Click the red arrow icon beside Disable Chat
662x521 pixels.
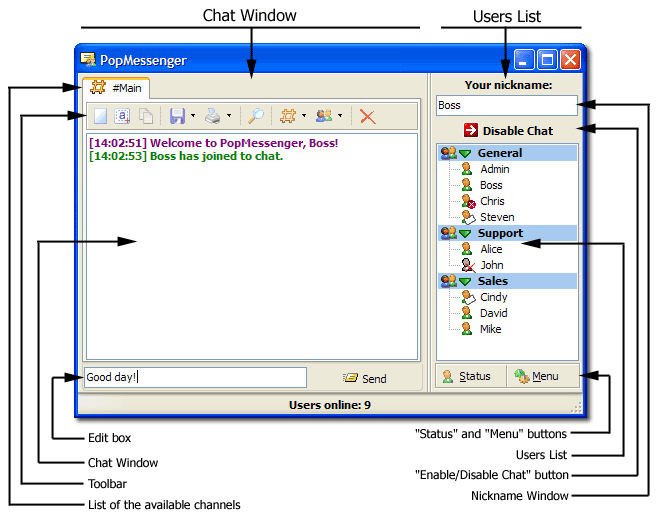pos(471,130)
